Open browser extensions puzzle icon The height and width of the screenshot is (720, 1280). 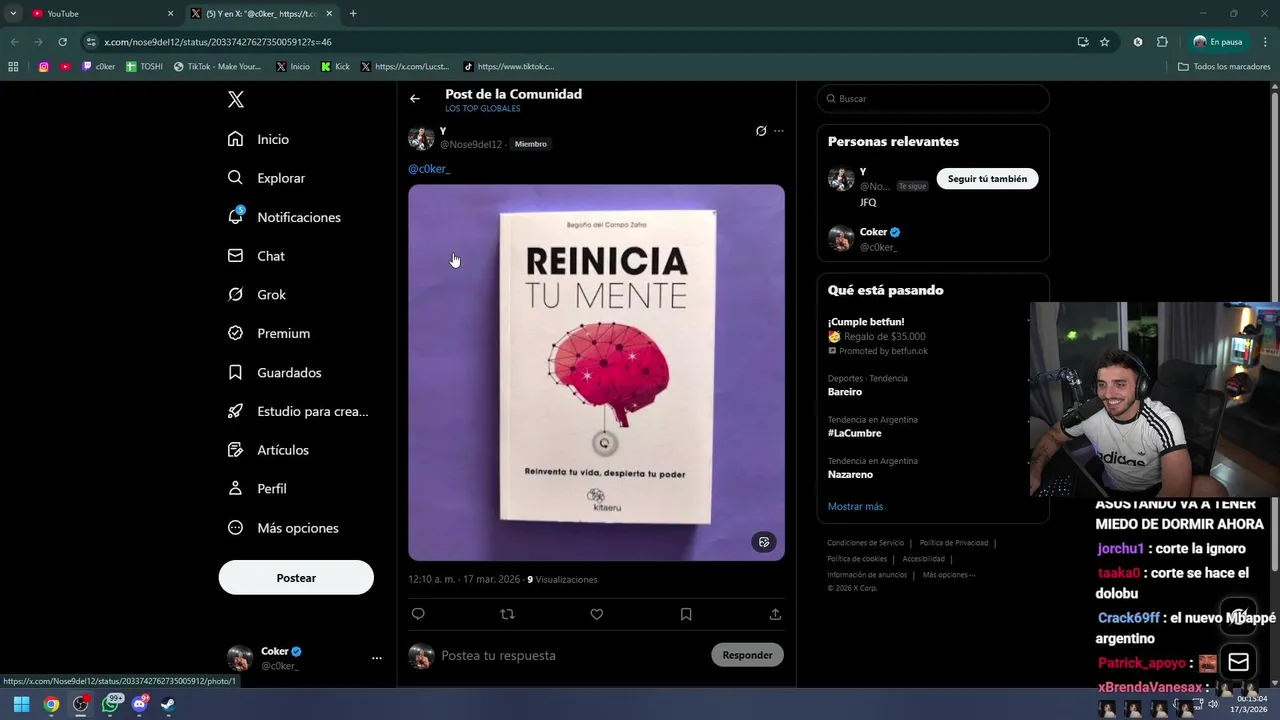pyautogui.click(x=1162, y=42)
